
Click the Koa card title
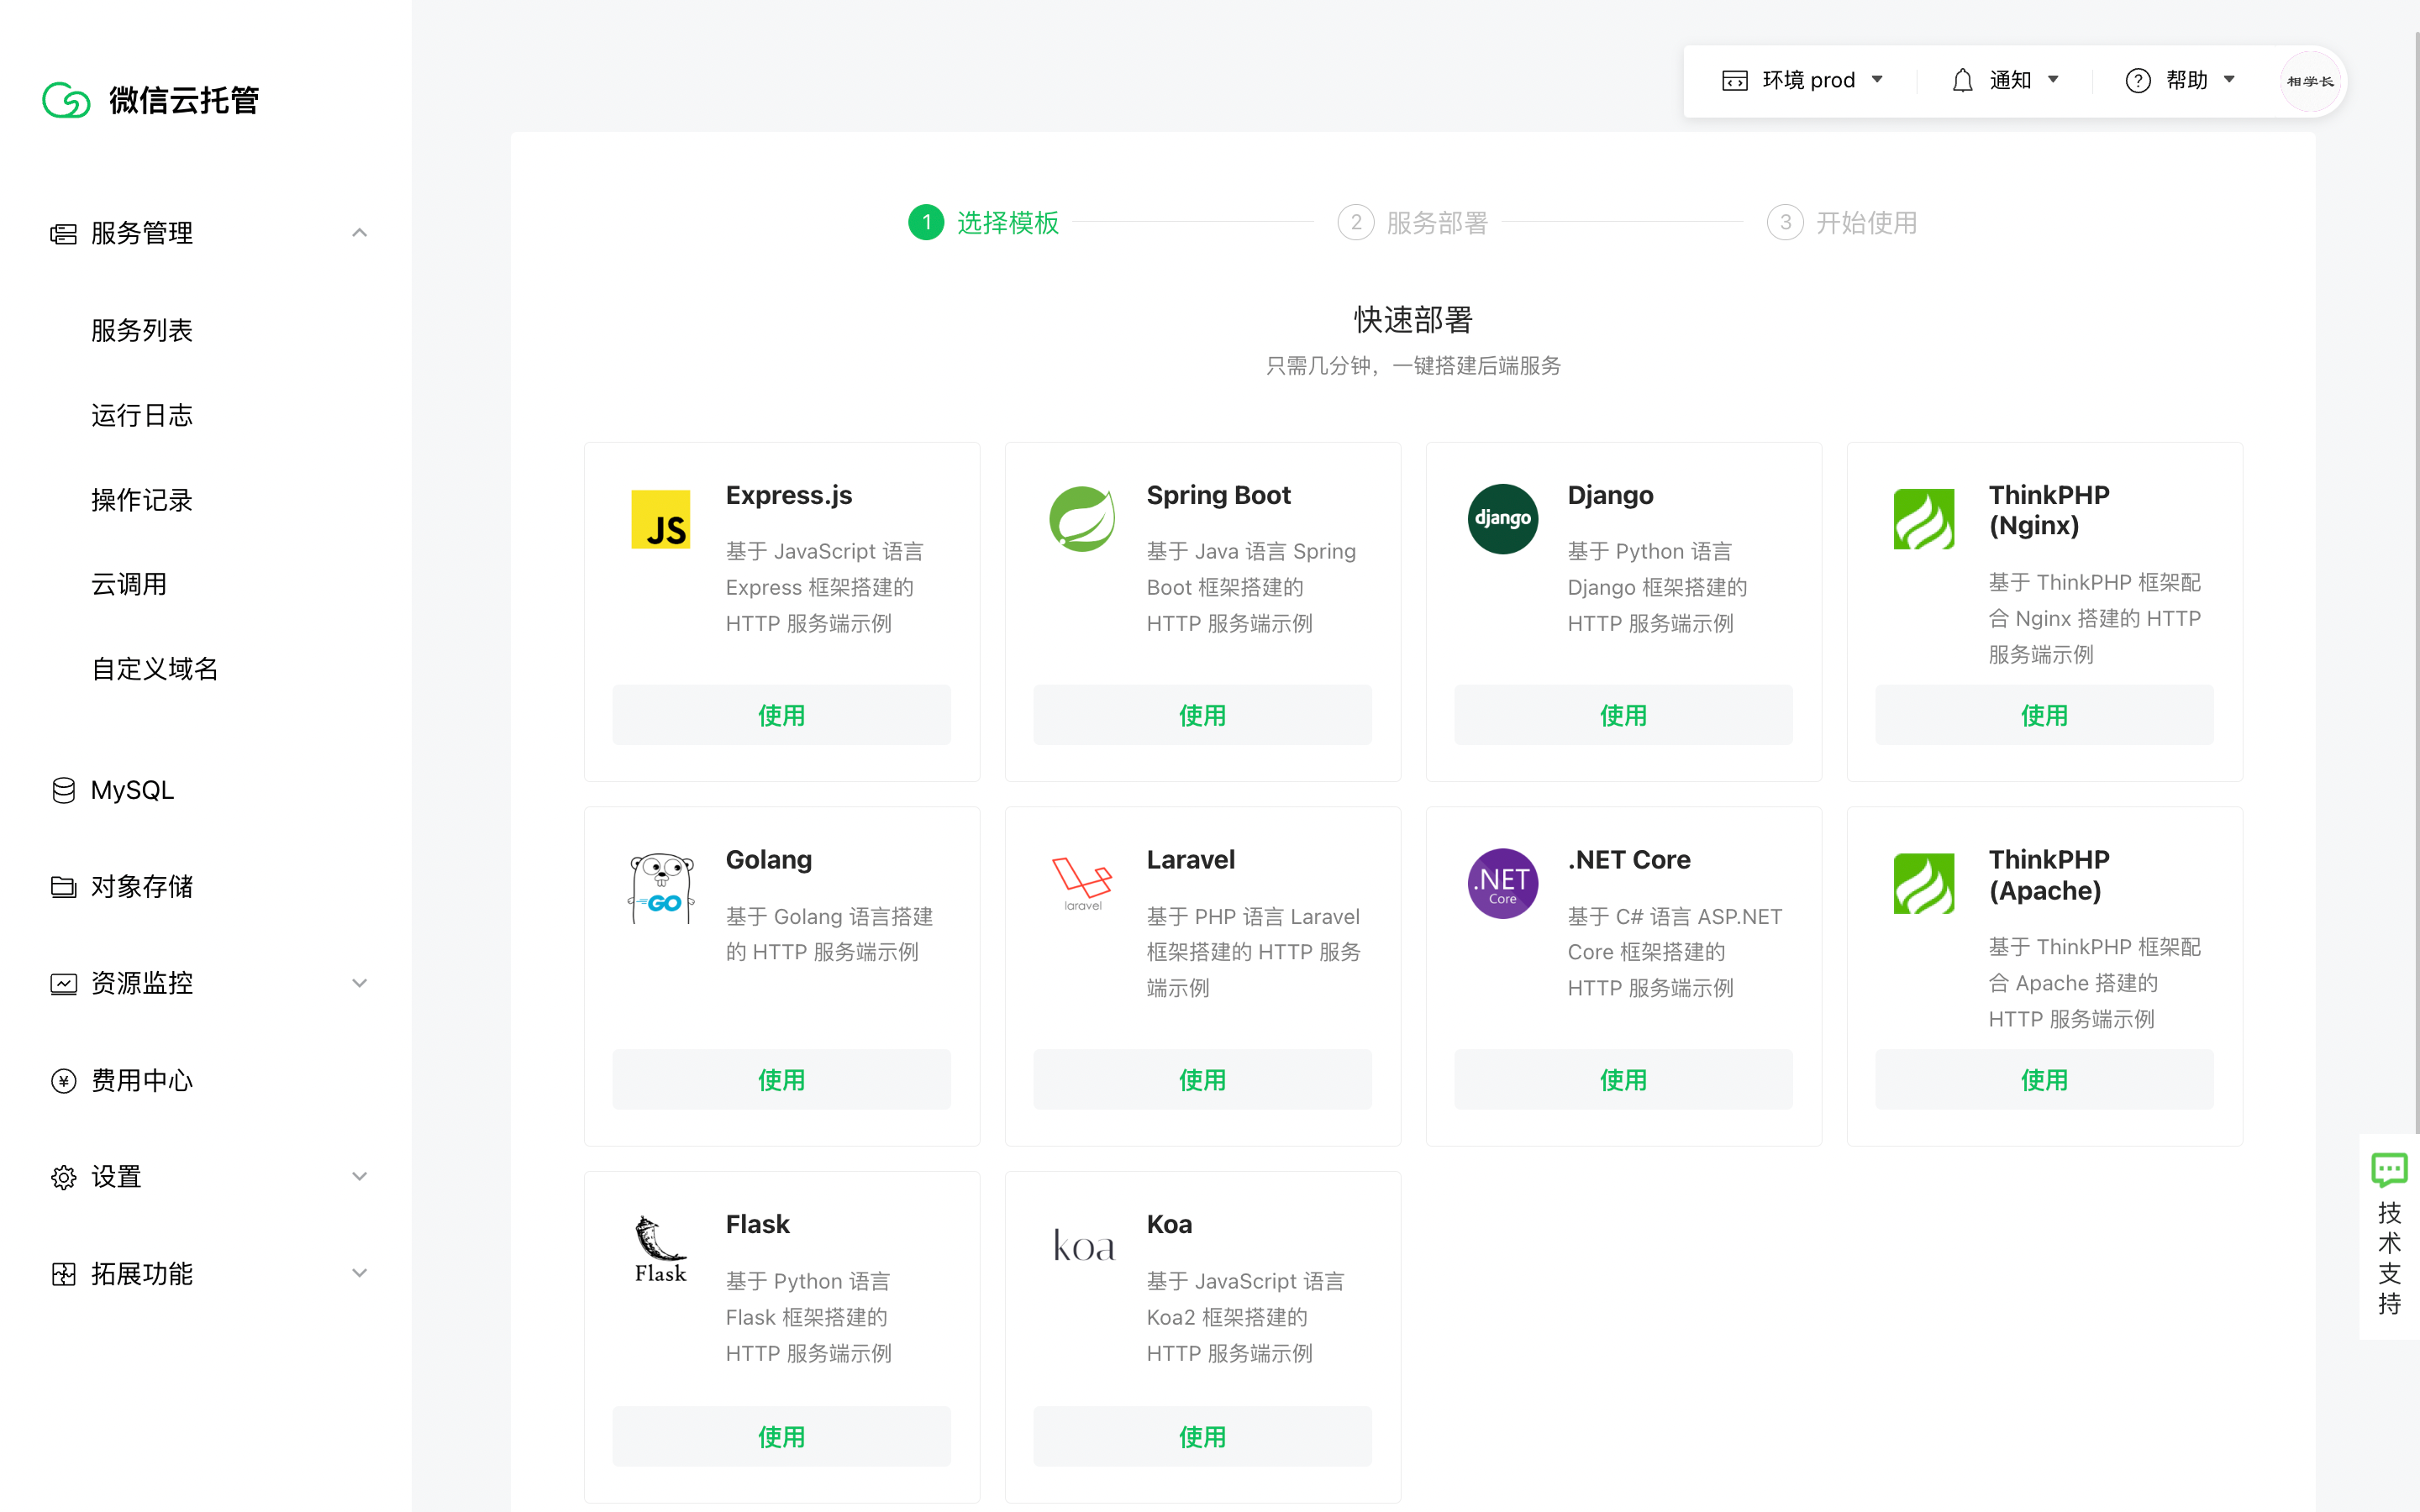tap(1169, 1225)
